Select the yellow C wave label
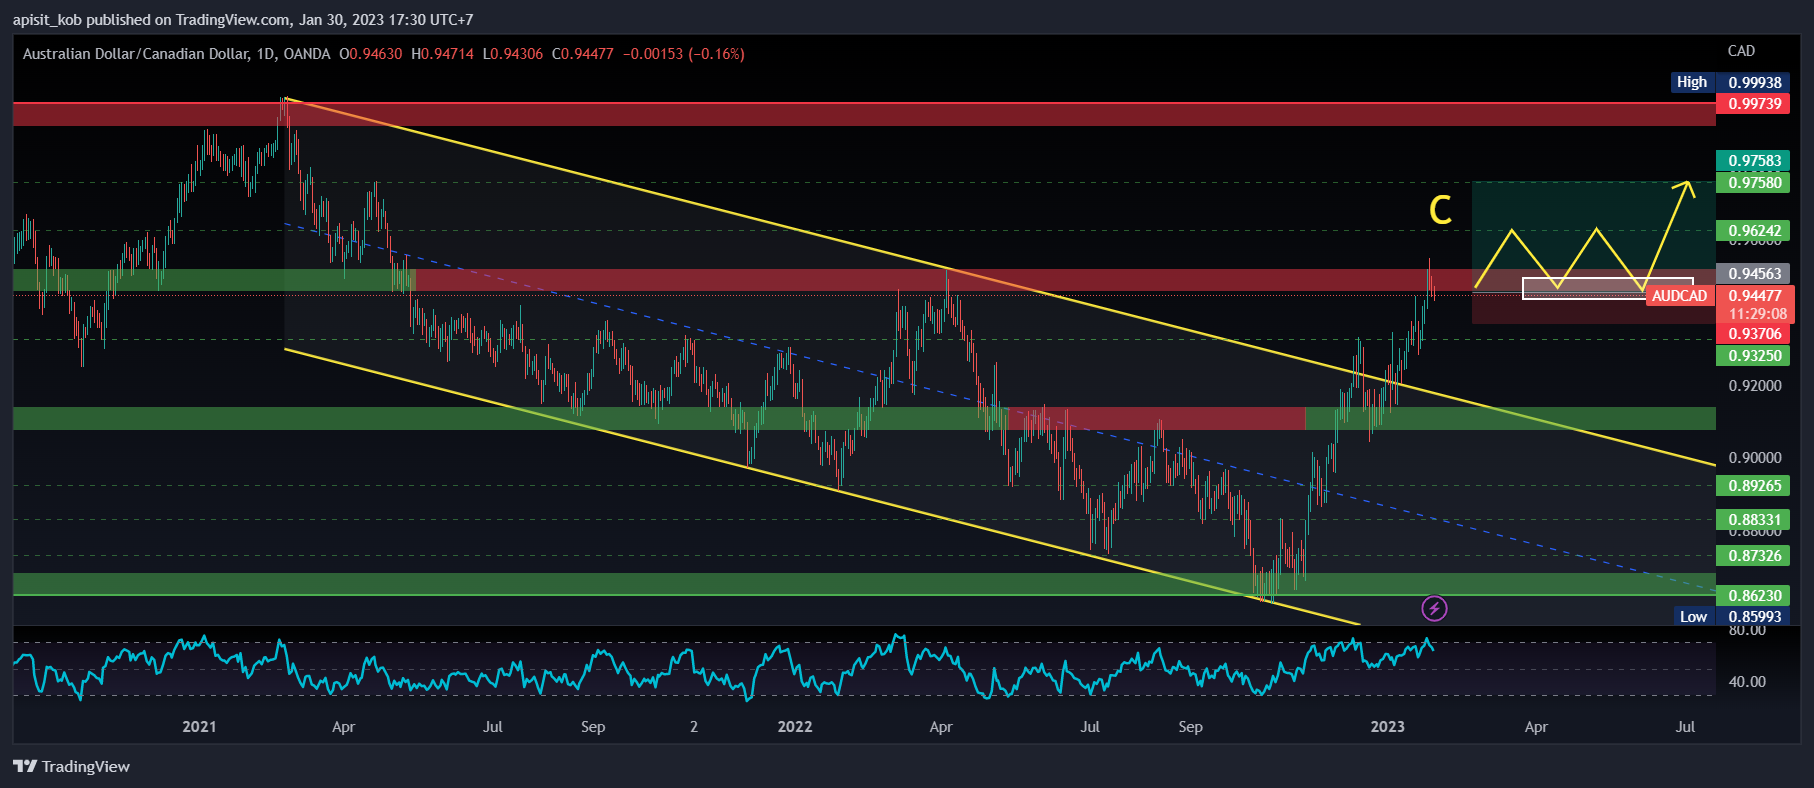1814x788 pixels. point(1440,210)
